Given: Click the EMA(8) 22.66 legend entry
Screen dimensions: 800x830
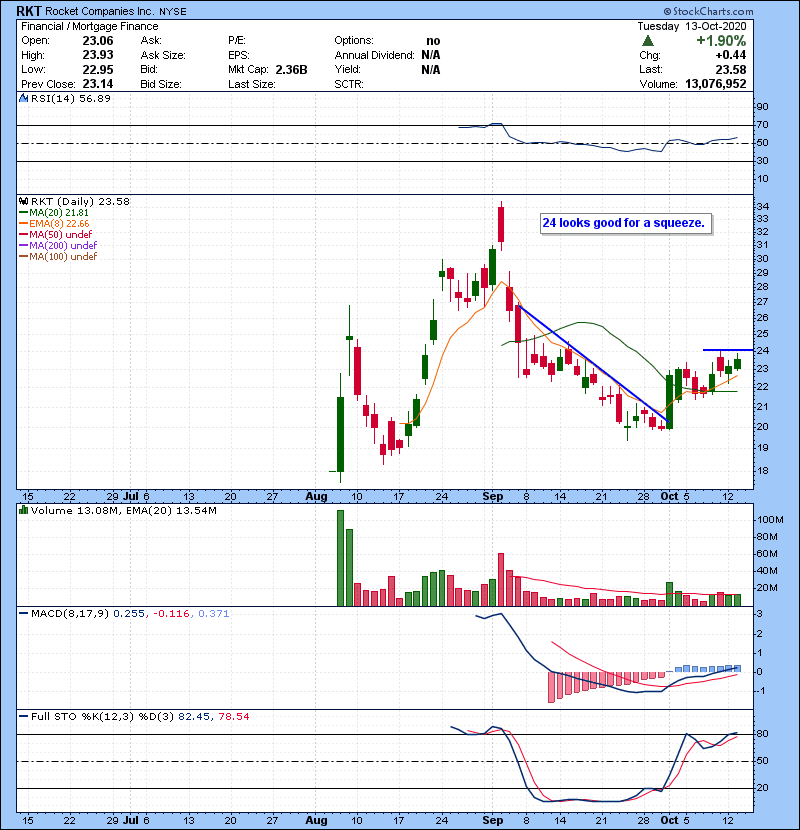Looking at the screenshot, I should click(59, 224).
